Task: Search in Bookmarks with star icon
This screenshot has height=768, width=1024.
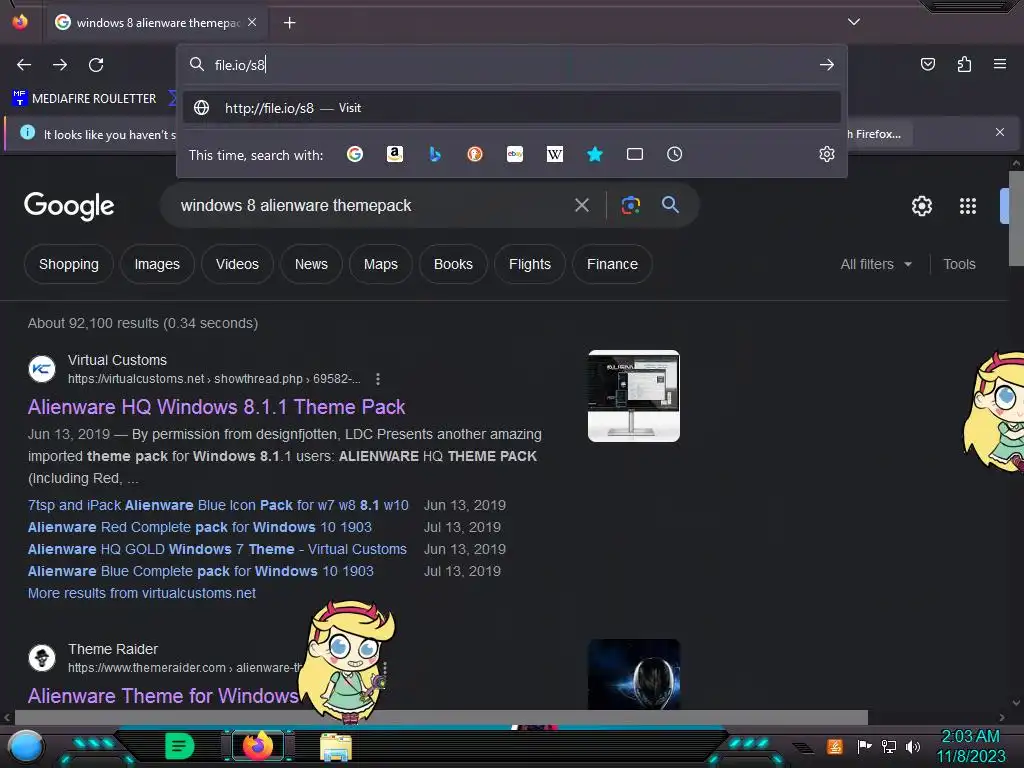Action: tap(594, 154)
